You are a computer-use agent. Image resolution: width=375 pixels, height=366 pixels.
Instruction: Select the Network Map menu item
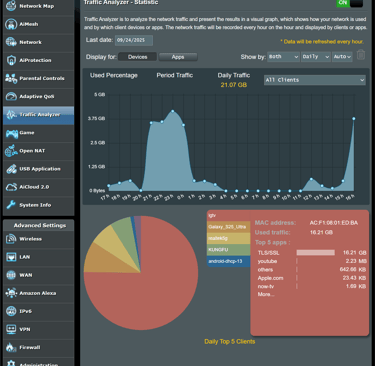(37, 6)
